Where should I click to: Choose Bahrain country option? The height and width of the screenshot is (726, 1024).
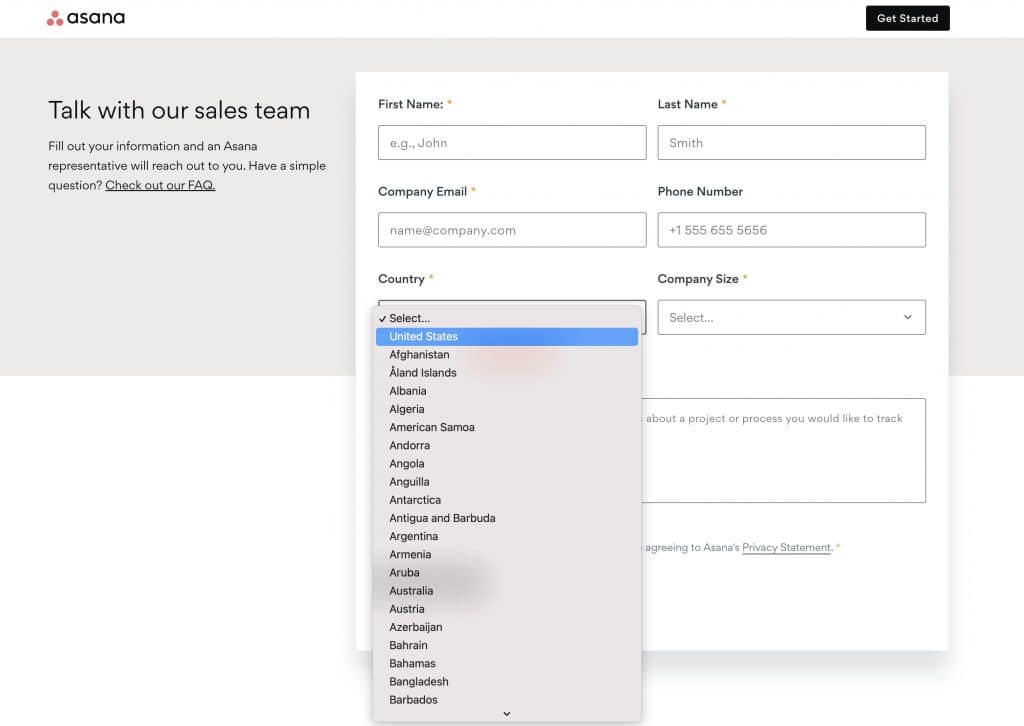pos(507,645)
